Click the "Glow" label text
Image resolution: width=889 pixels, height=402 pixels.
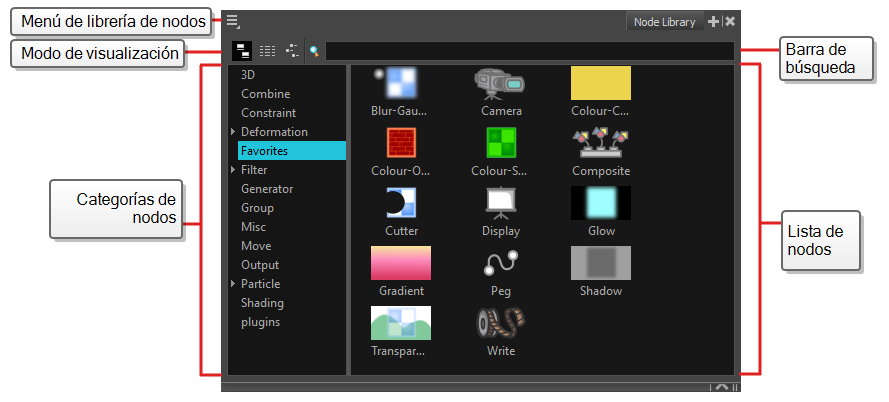click(601, 231)
